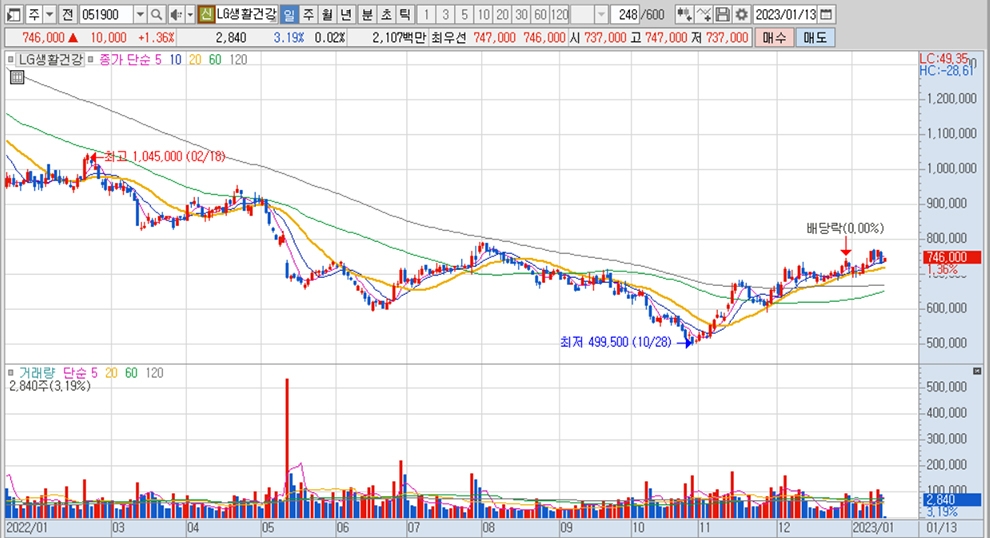The image size is (990, 538).
Task: Switch to daily chart (일)
Action: 289,14
